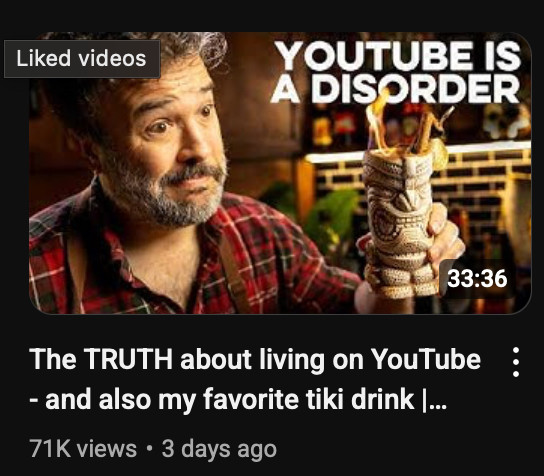Click the 3 days ago upload date
Screen dimensions: 544x476
tap(219, 450)
